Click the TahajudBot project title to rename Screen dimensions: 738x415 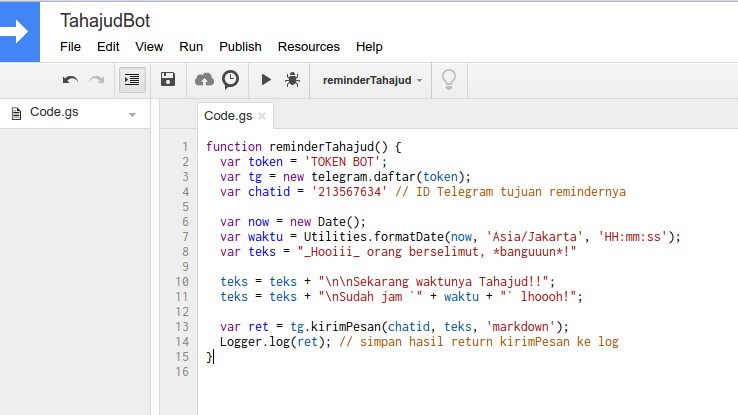pos(105,20)
